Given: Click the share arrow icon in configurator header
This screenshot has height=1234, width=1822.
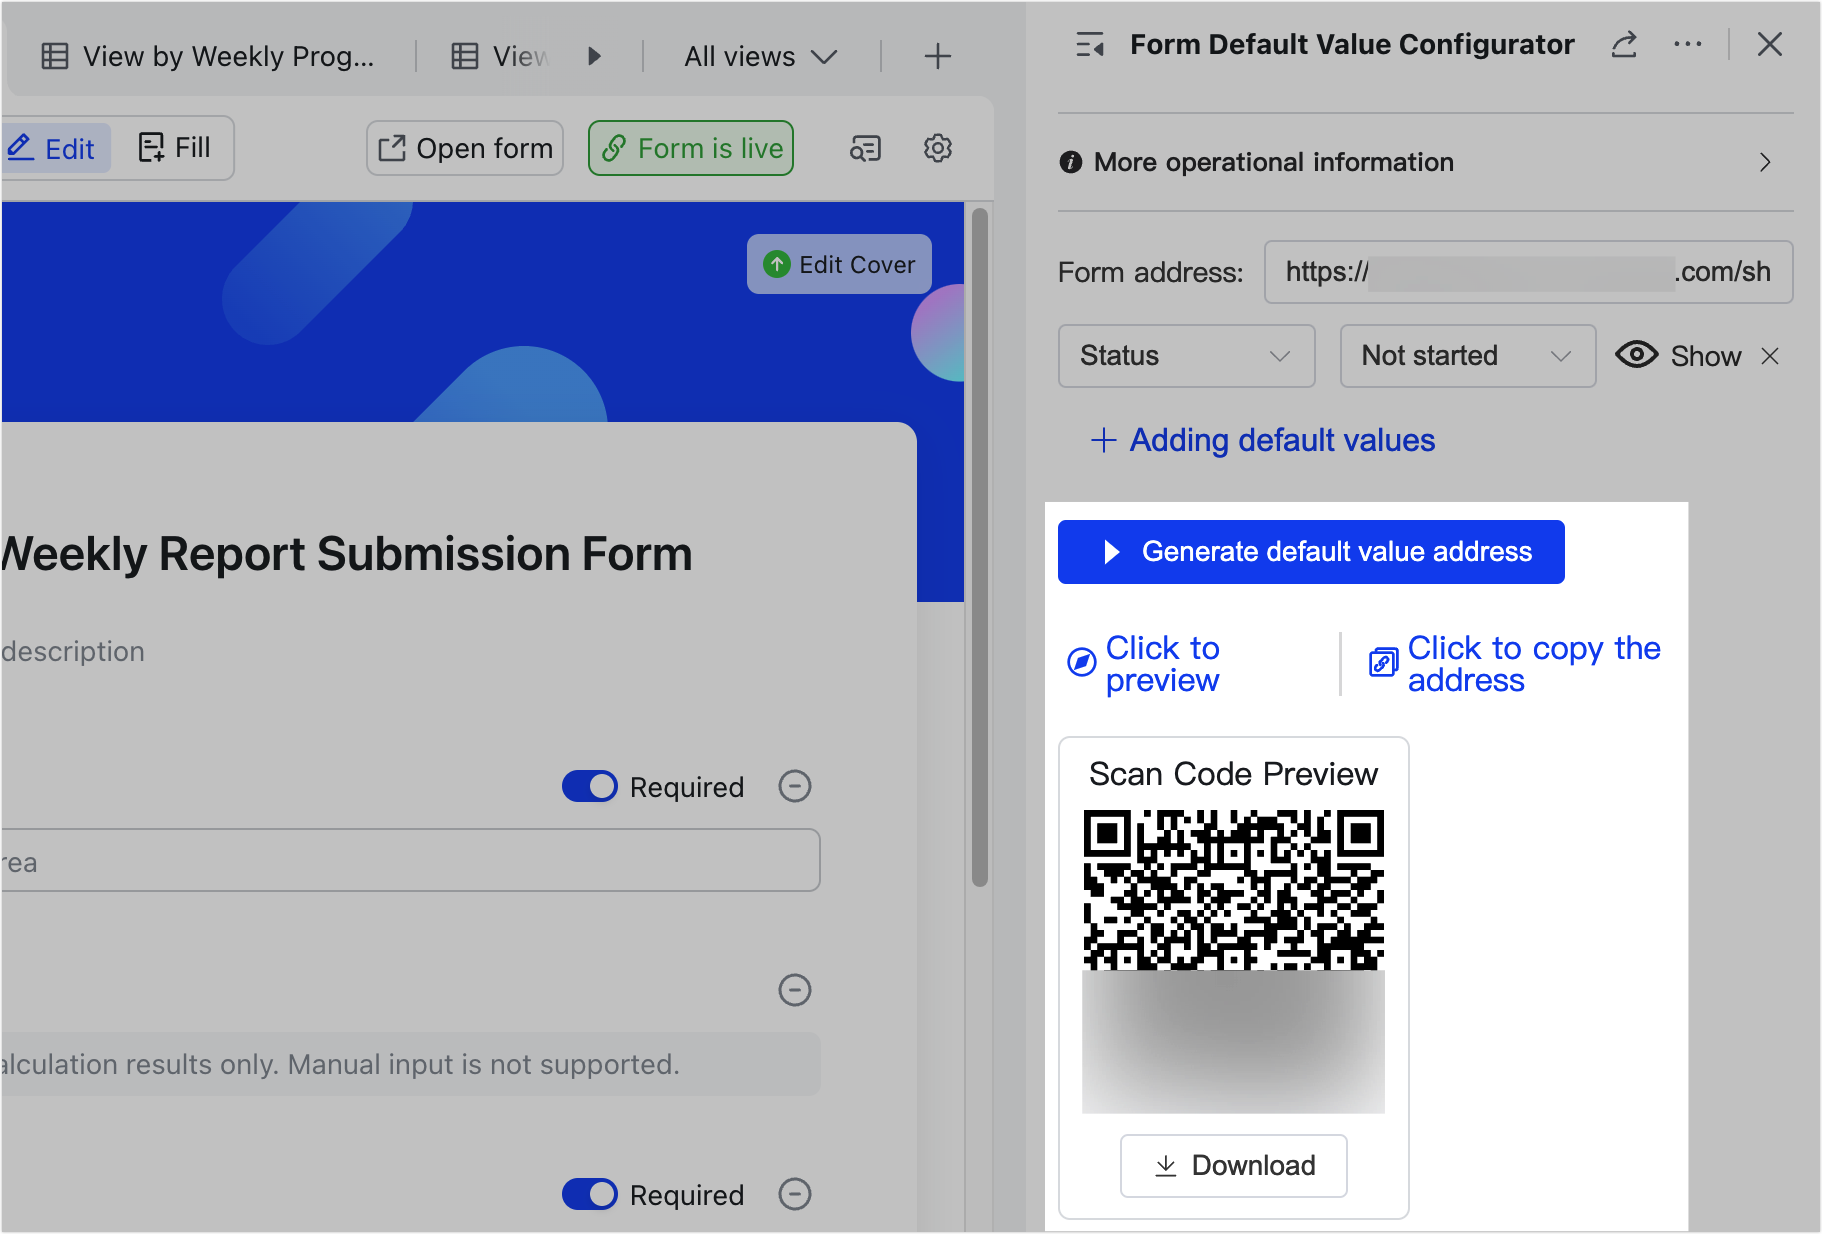Looking at the screenshot, I should 1624,45.
